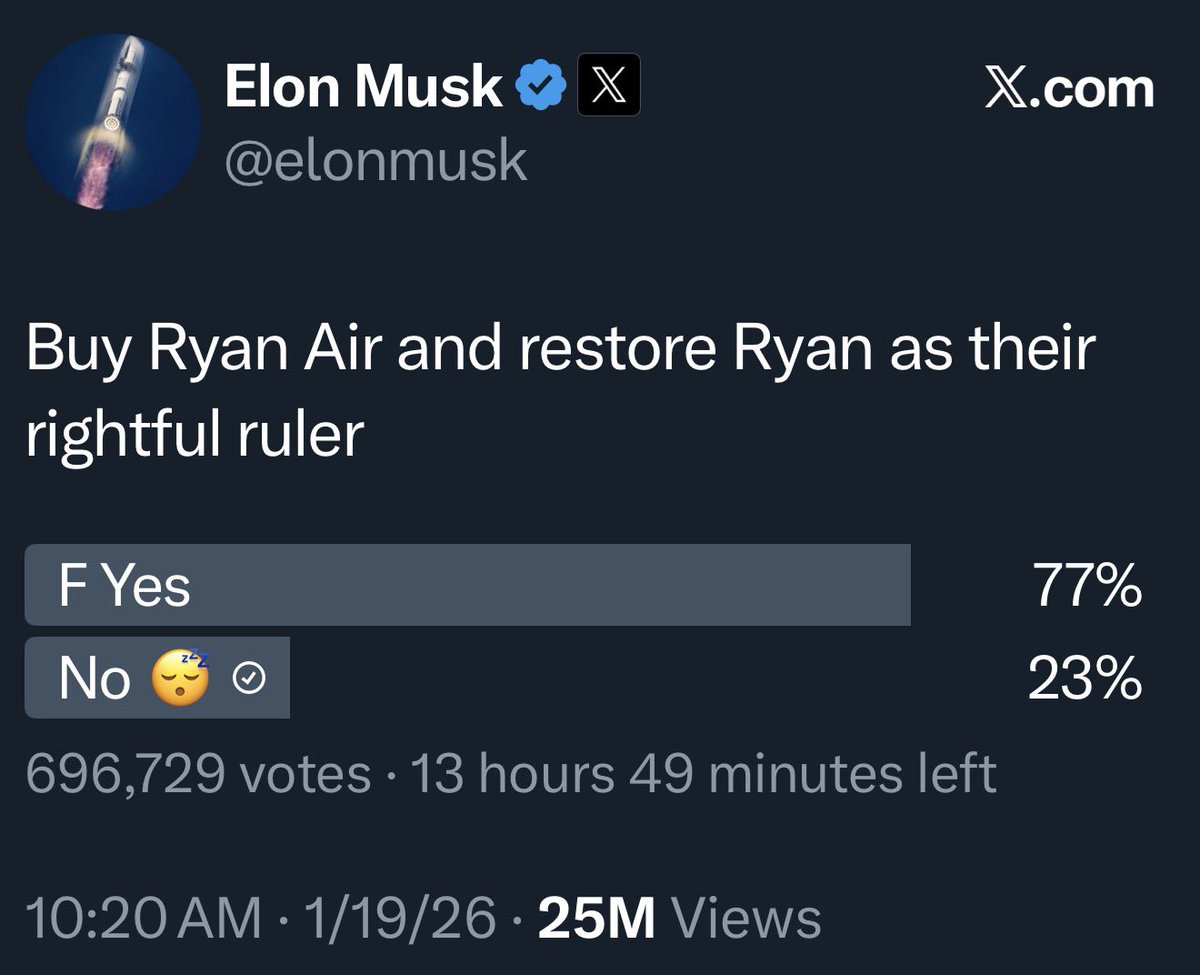Click the 77% poll result
The image size is (1200, 975).
(x=1087, y=585)
